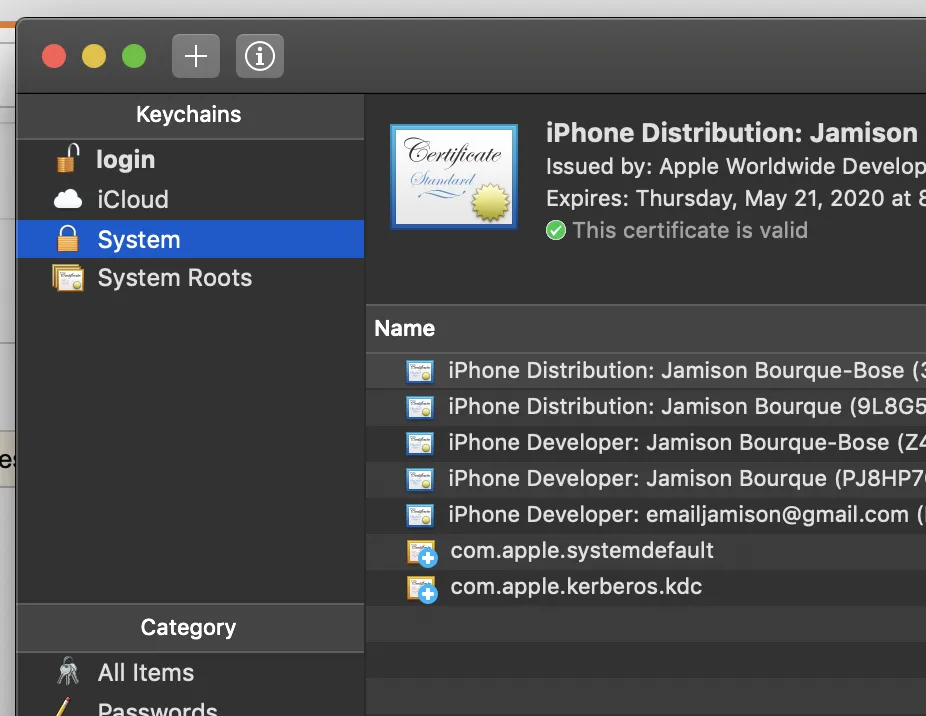Click the certificate-plus icon of com.apple.kerberos.kdc
The width and height of the screenshot is (926, 716).
pos(422,589)
